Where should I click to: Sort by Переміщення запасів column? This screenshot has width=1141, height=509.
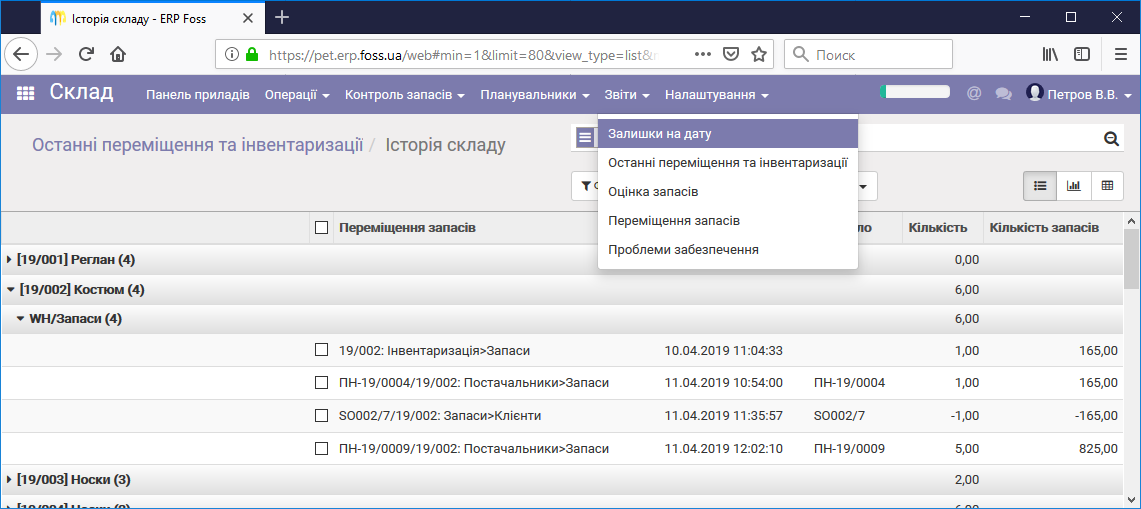[408, 228]
